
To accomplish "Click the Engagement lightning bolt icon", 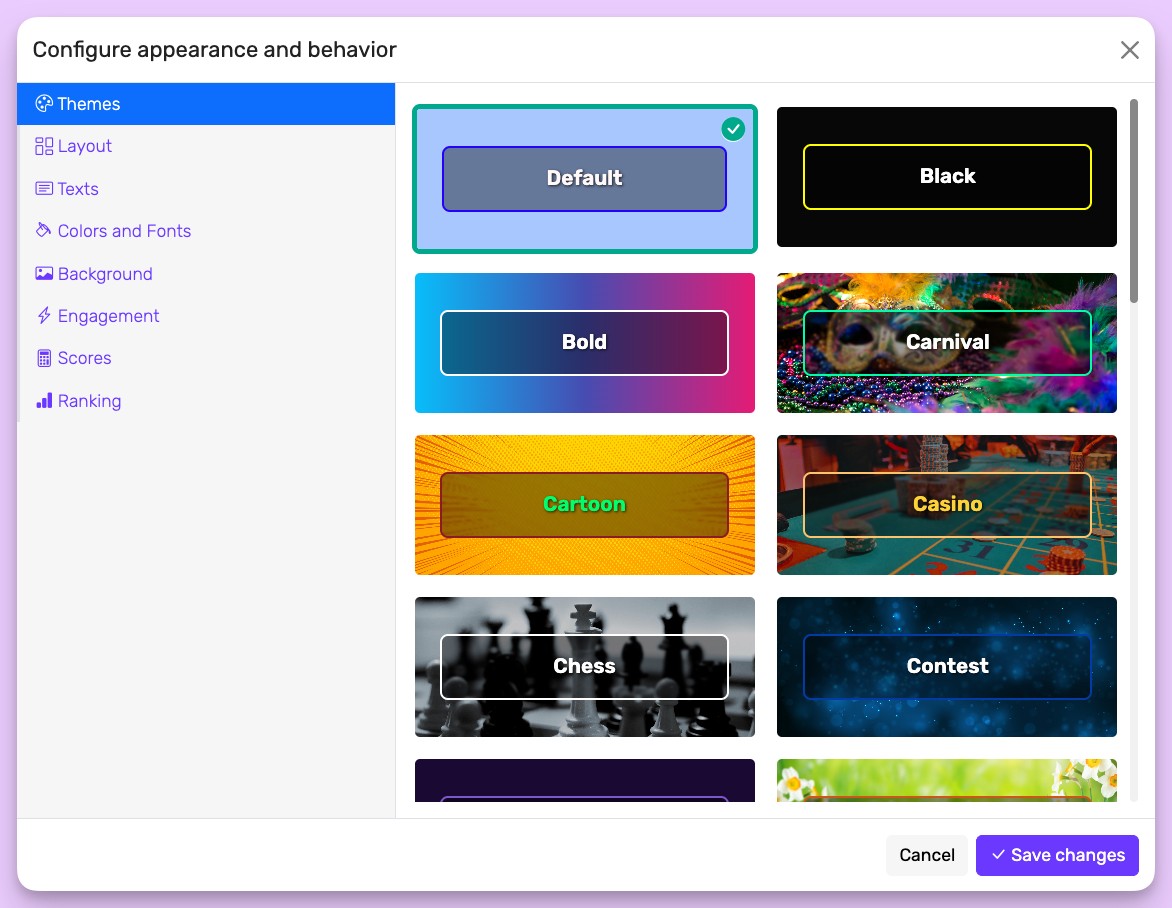I will pyautogui.click(x=44, y=315).
